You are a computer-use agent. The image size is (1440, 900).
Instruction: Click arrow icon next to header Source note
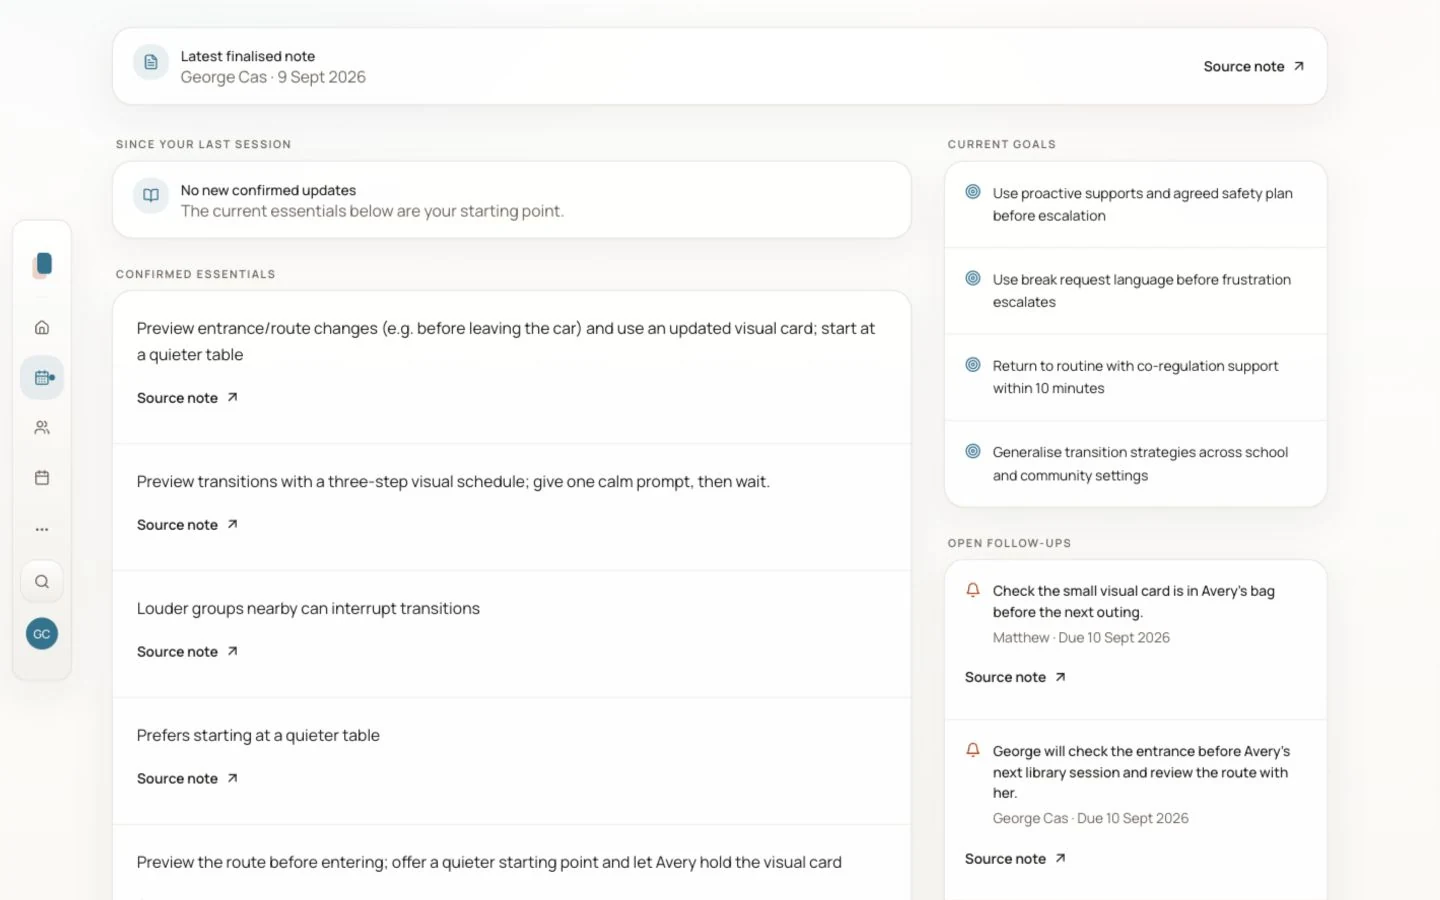click(x=1299, y=66)
